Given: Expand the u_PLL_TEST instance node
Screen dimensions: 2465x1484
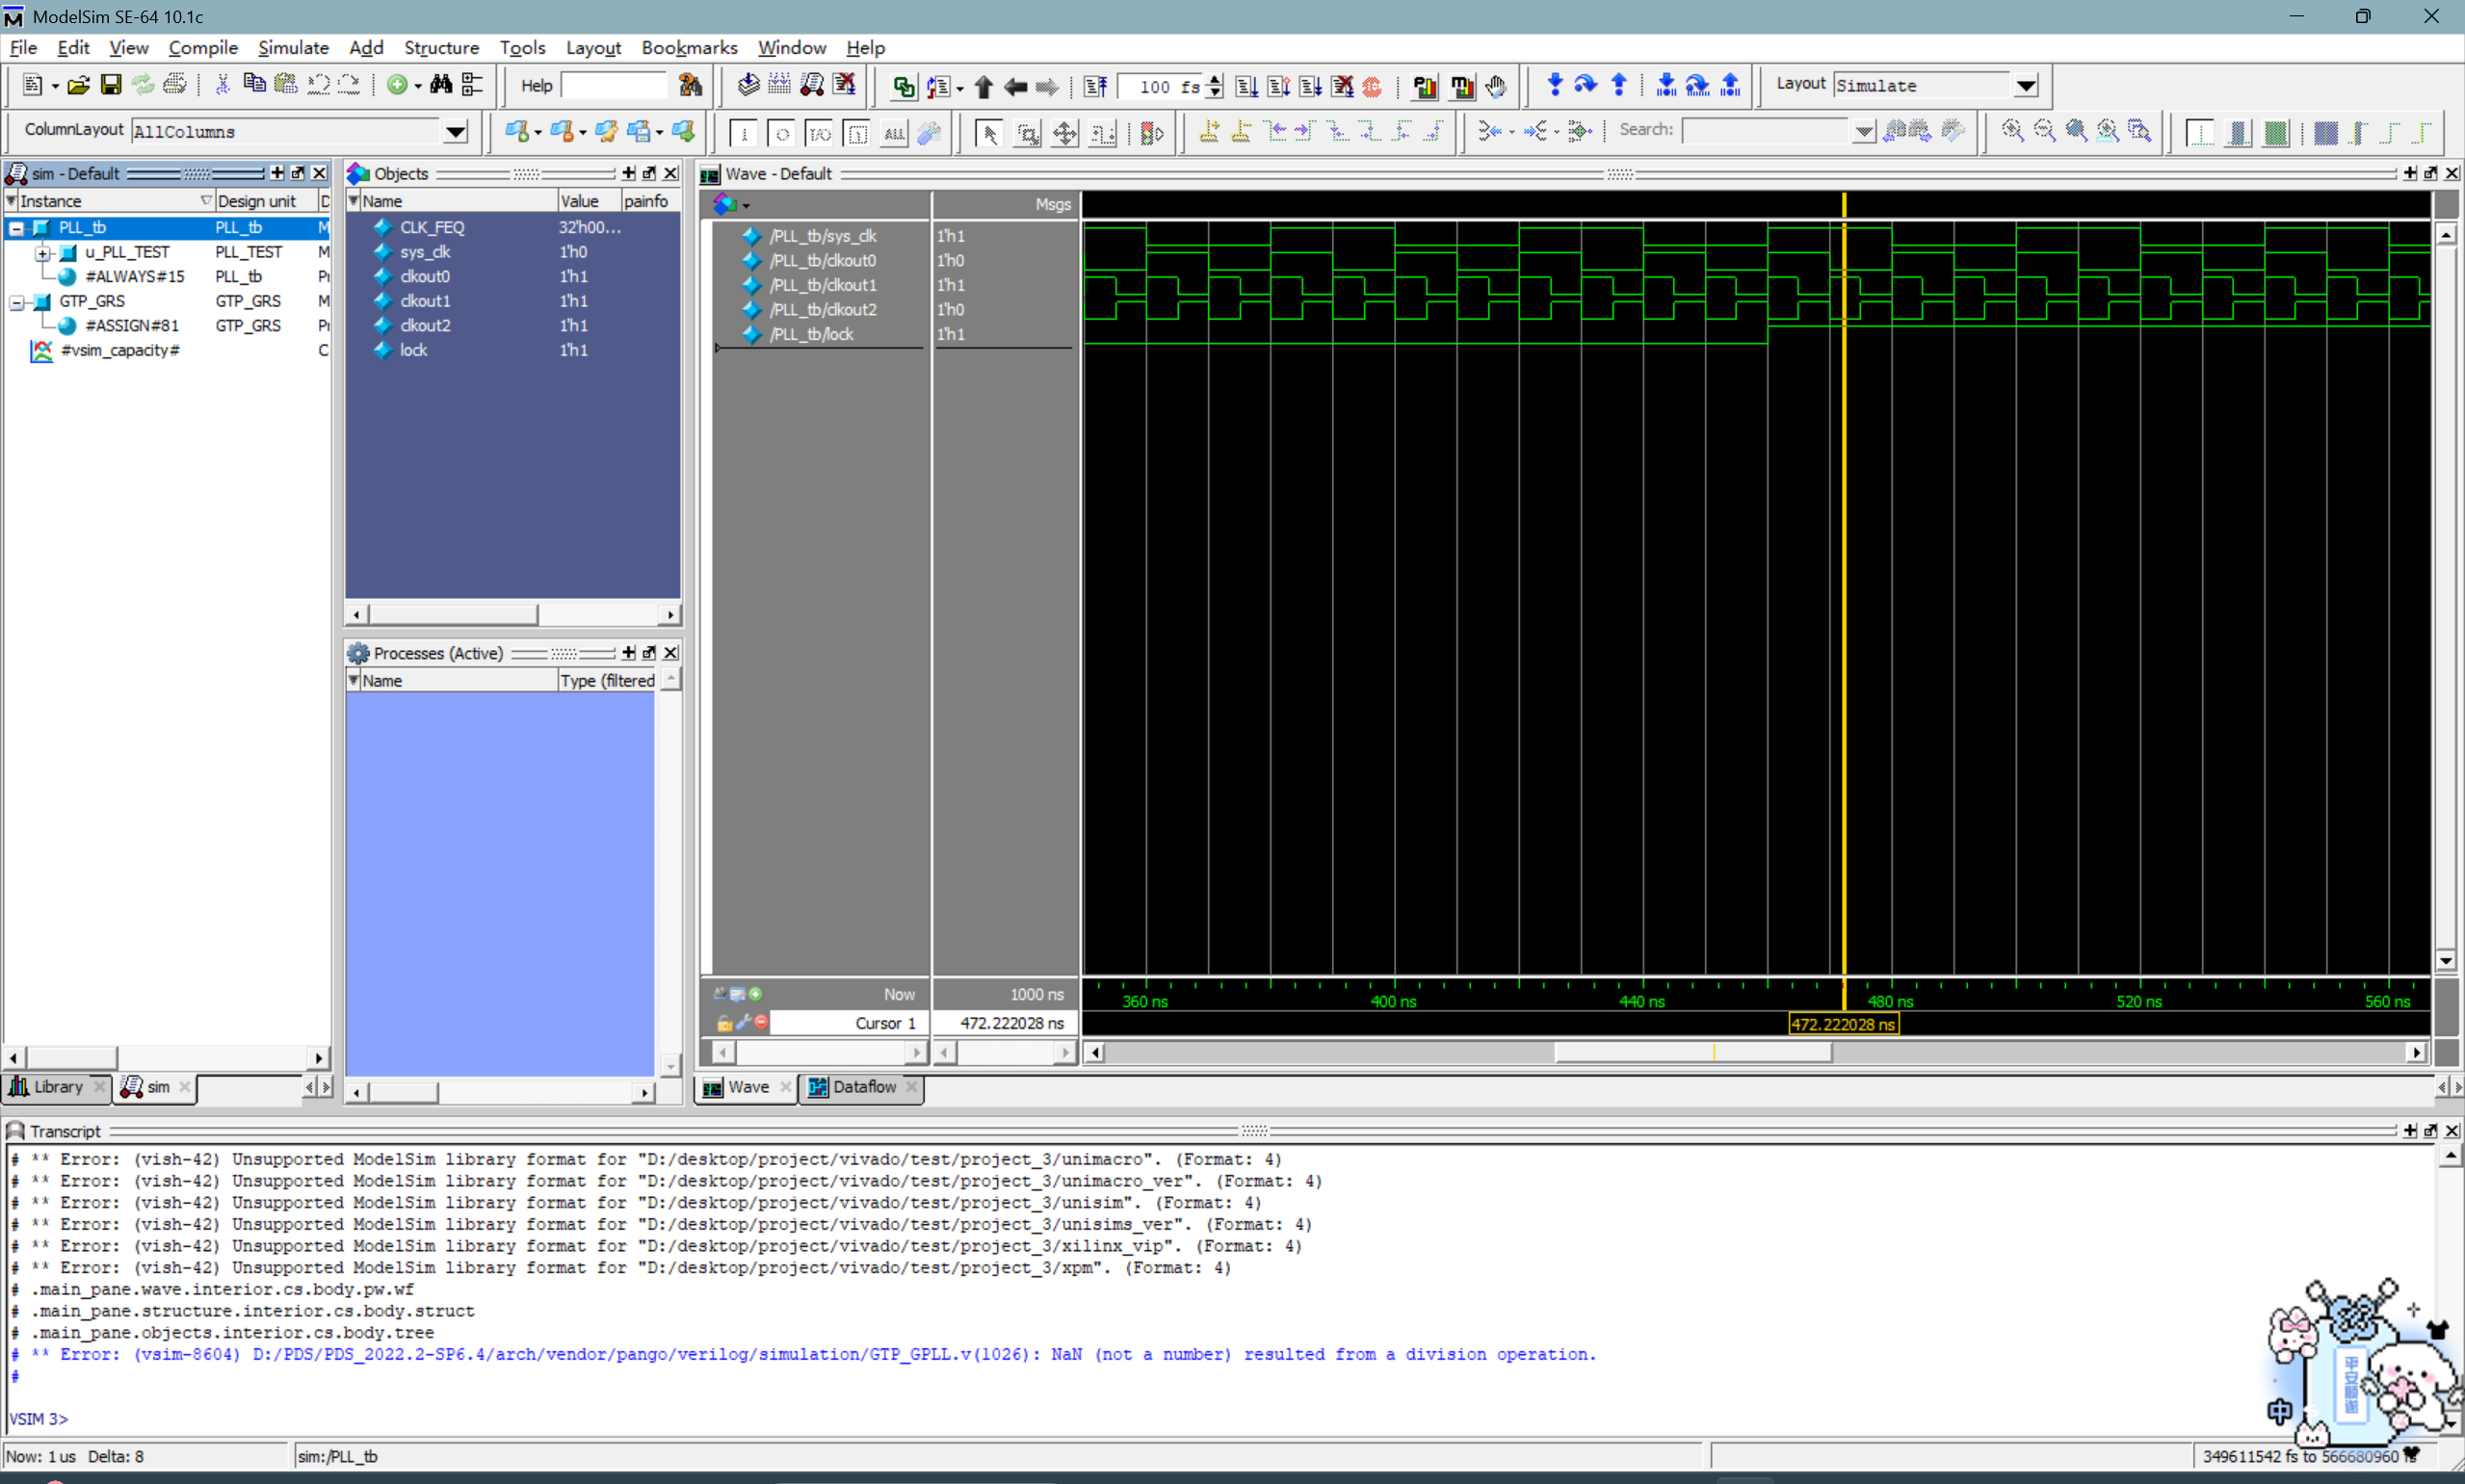Looking at the screenshot, I should pyautogui.click(x=43, y=252).
